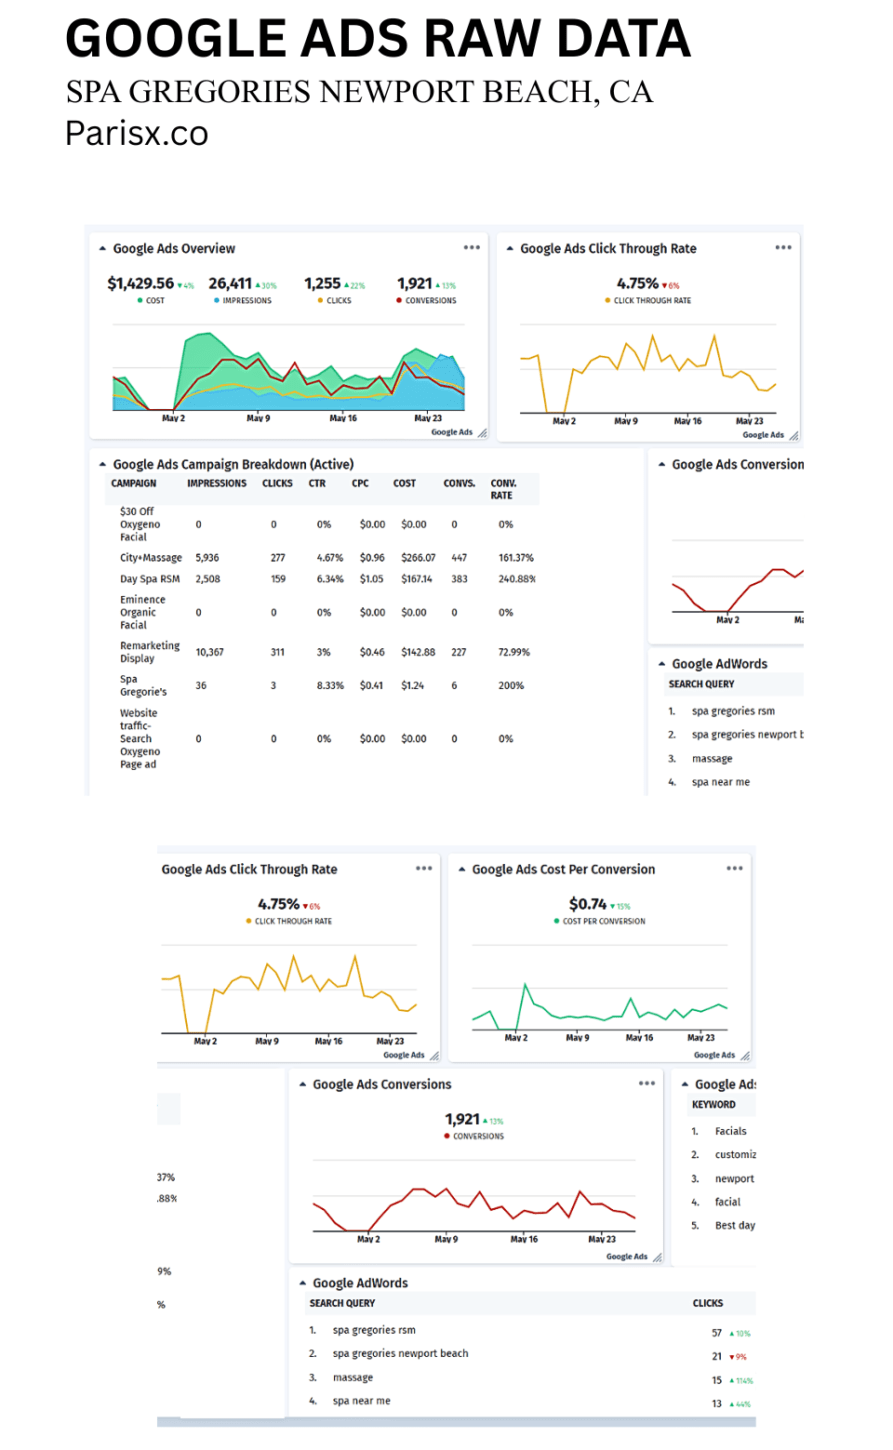
Task: Sort by the CAMPAIGN column header
Action: [x=134, y=483]
